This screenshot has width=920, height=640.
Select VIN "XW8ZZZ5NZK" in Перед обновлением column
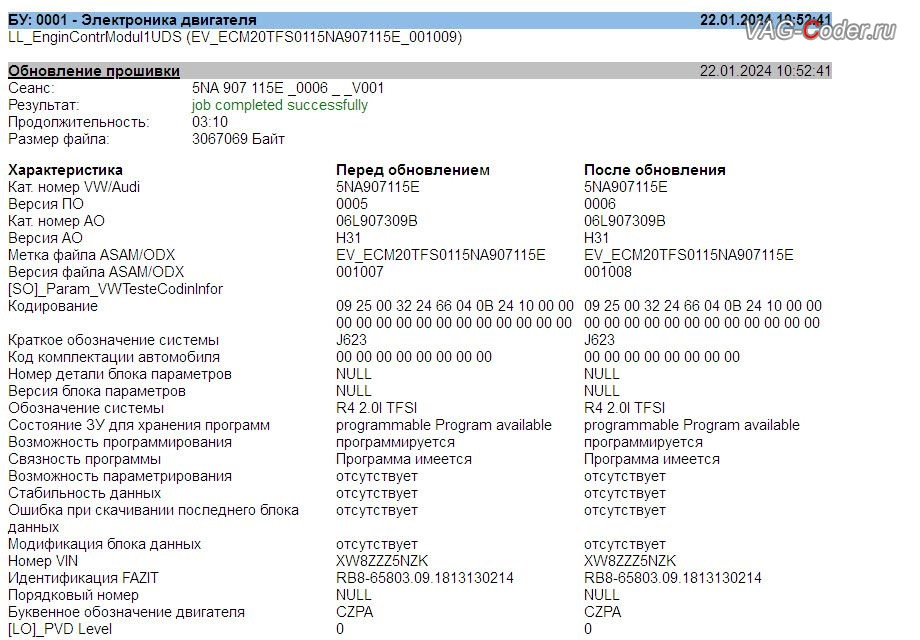(382, 561)
